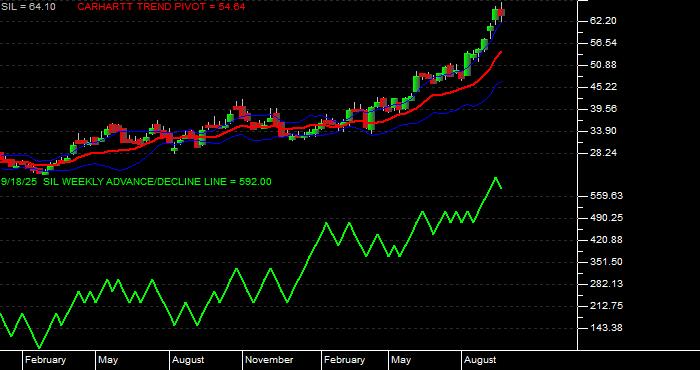Click the last August label on time axis
Image resolution: width=700 pixels, height=370 pixels.
(480, 360)
